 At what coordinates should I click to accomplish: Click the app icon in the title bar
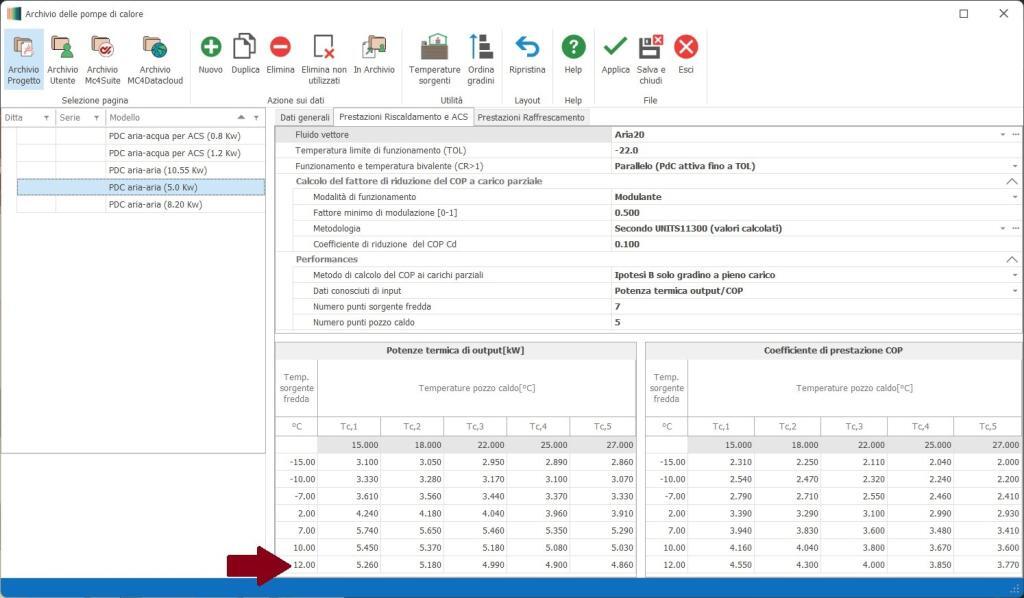[x=14, y=13]
